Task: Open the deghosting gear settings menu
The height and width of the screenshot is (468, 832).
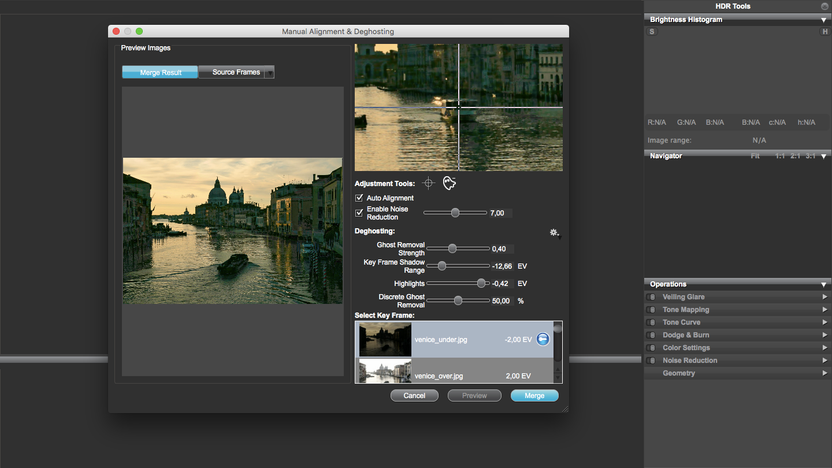Action: coord(554,232)
